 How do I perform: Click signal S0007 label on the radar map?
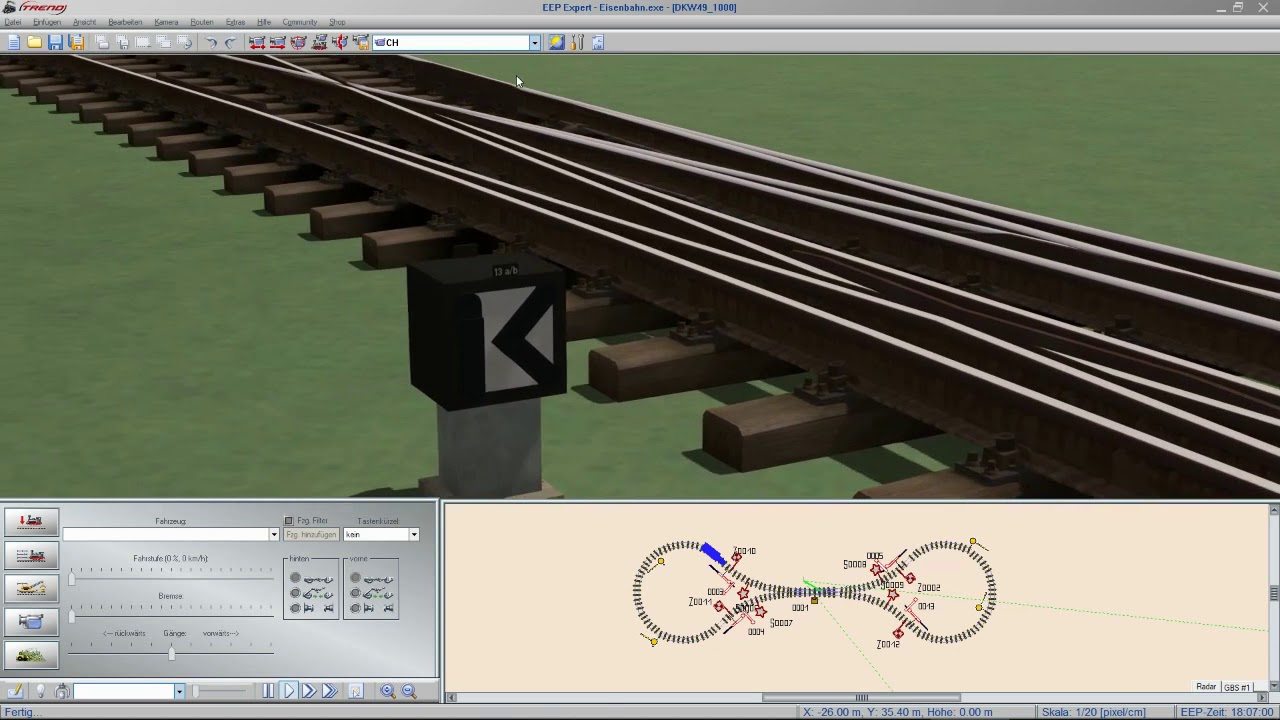(x=781, y=623)
